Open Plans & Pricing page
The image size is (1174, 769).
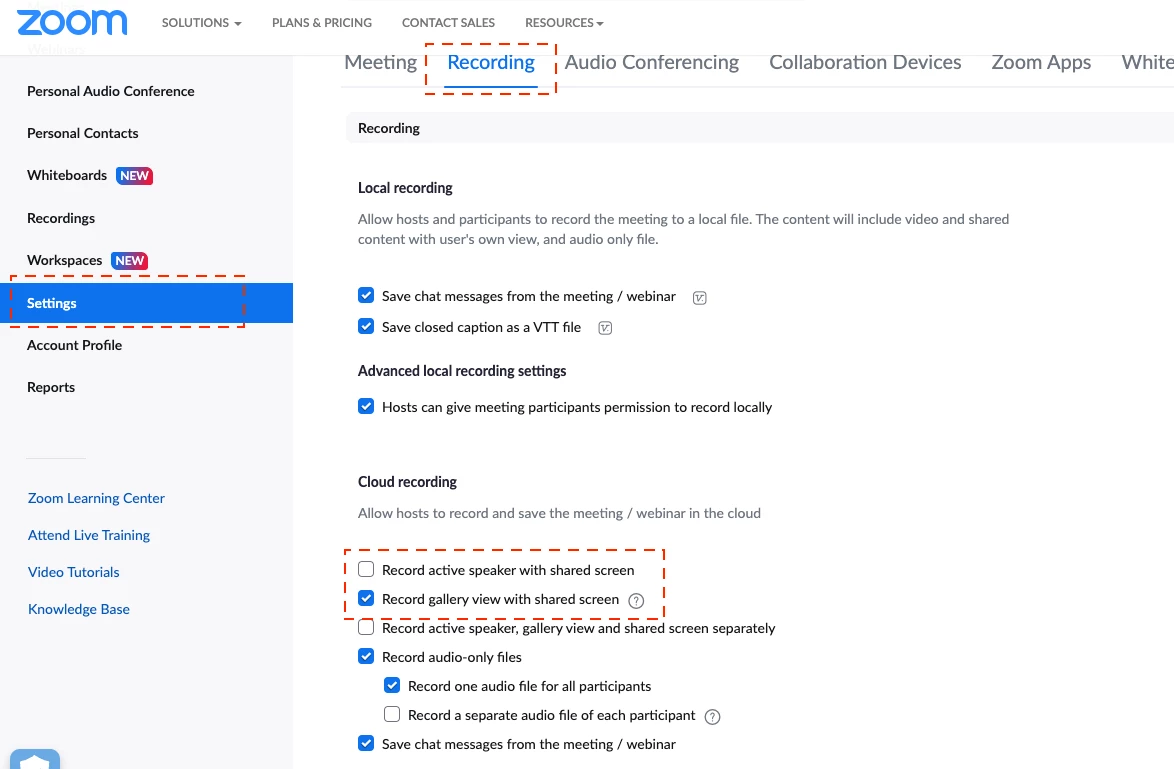click(x=322, y=23)
